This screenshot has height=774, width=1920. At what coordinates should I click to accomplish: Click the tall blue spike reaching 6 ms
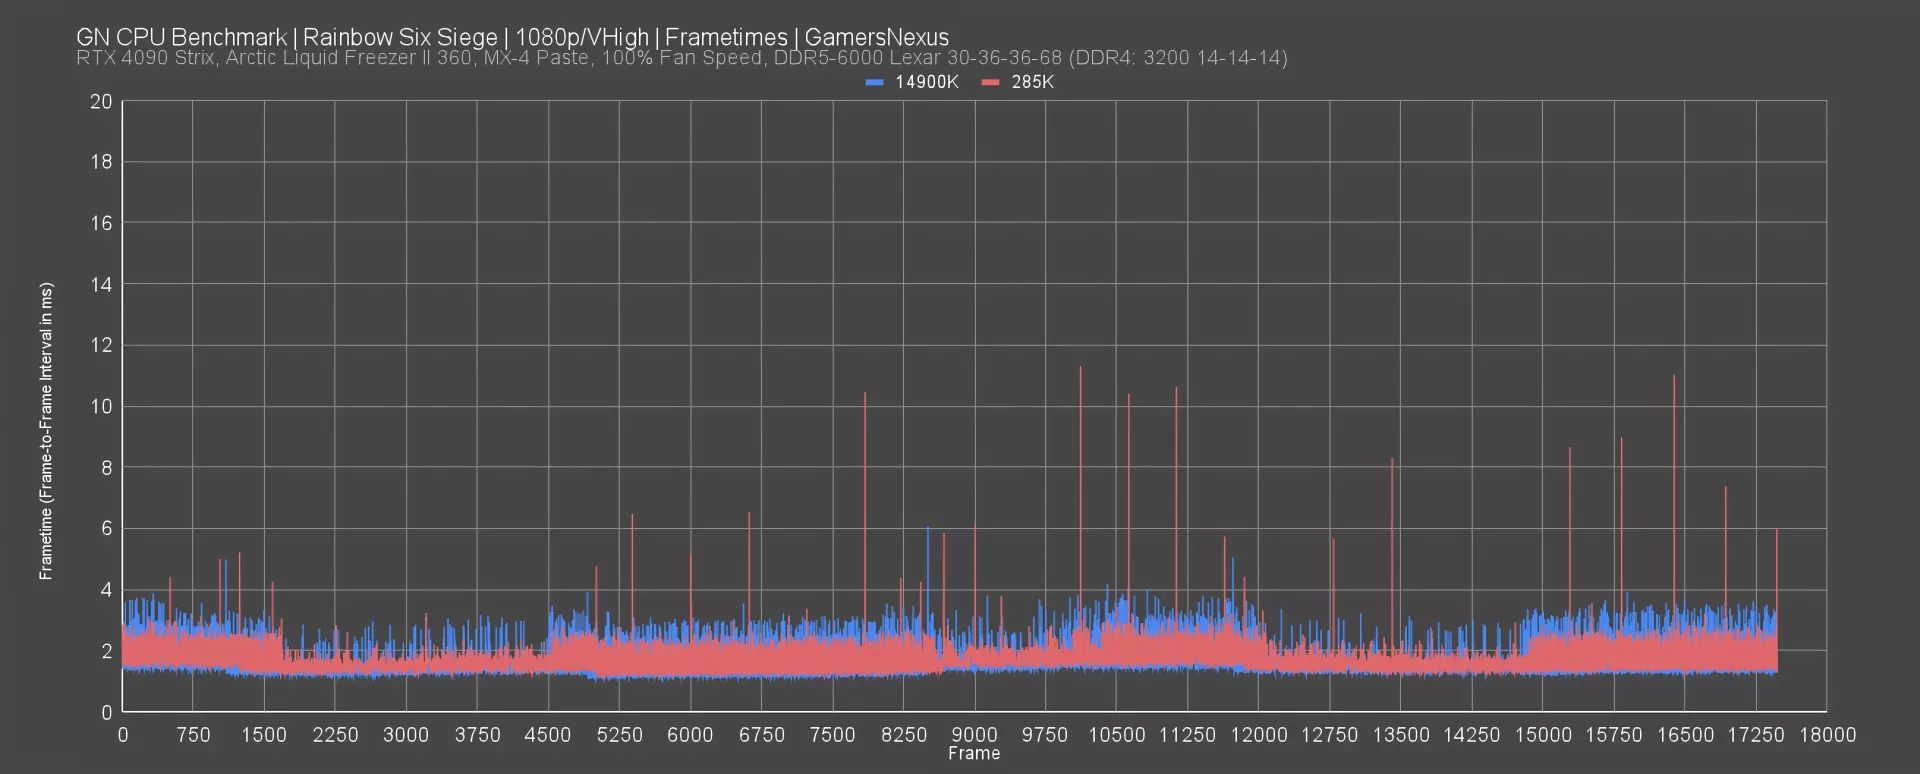(x=927, y=529)
